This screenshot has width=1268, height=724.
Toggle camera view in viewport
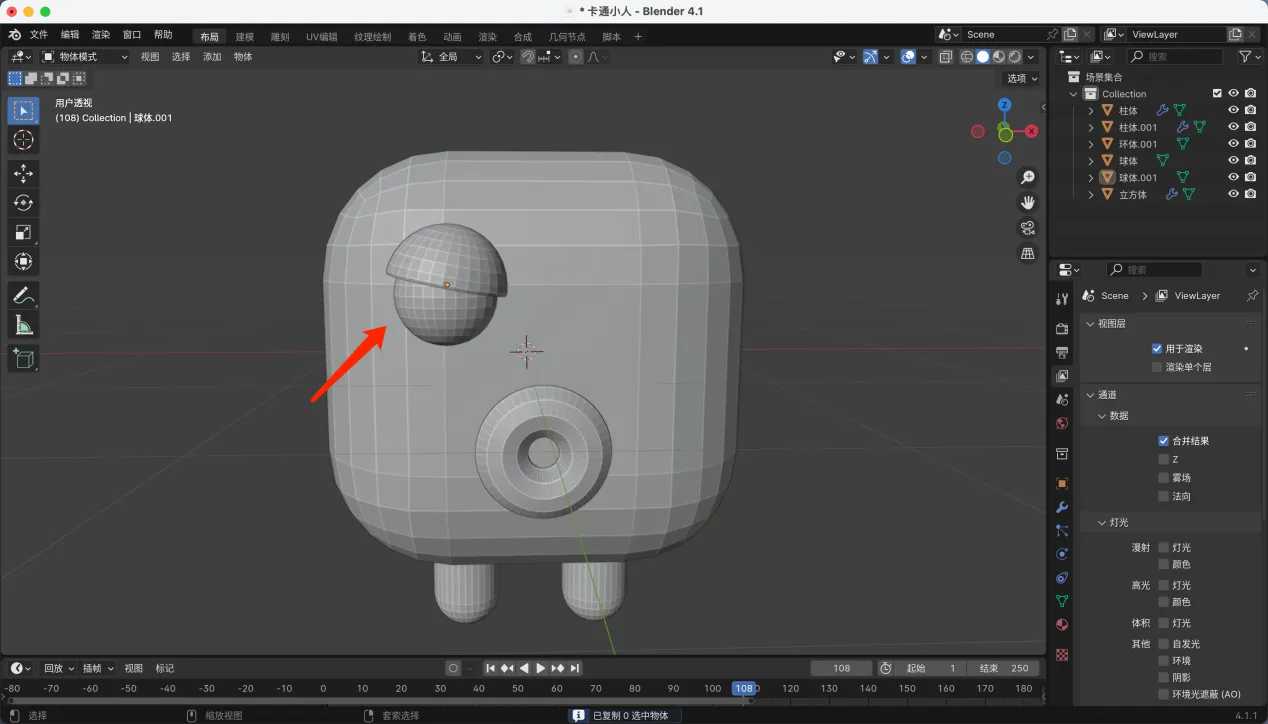(1027, 228)
